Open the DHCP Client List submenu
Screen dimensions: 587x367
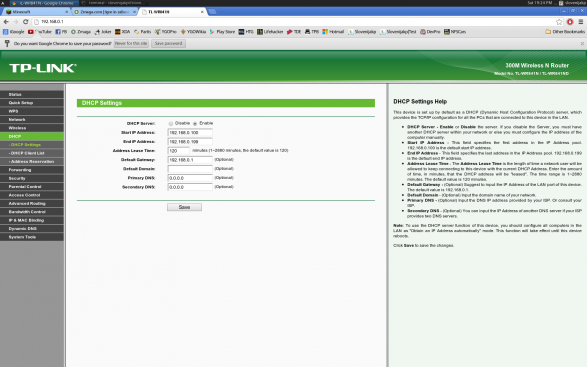[x=32, y=153]
